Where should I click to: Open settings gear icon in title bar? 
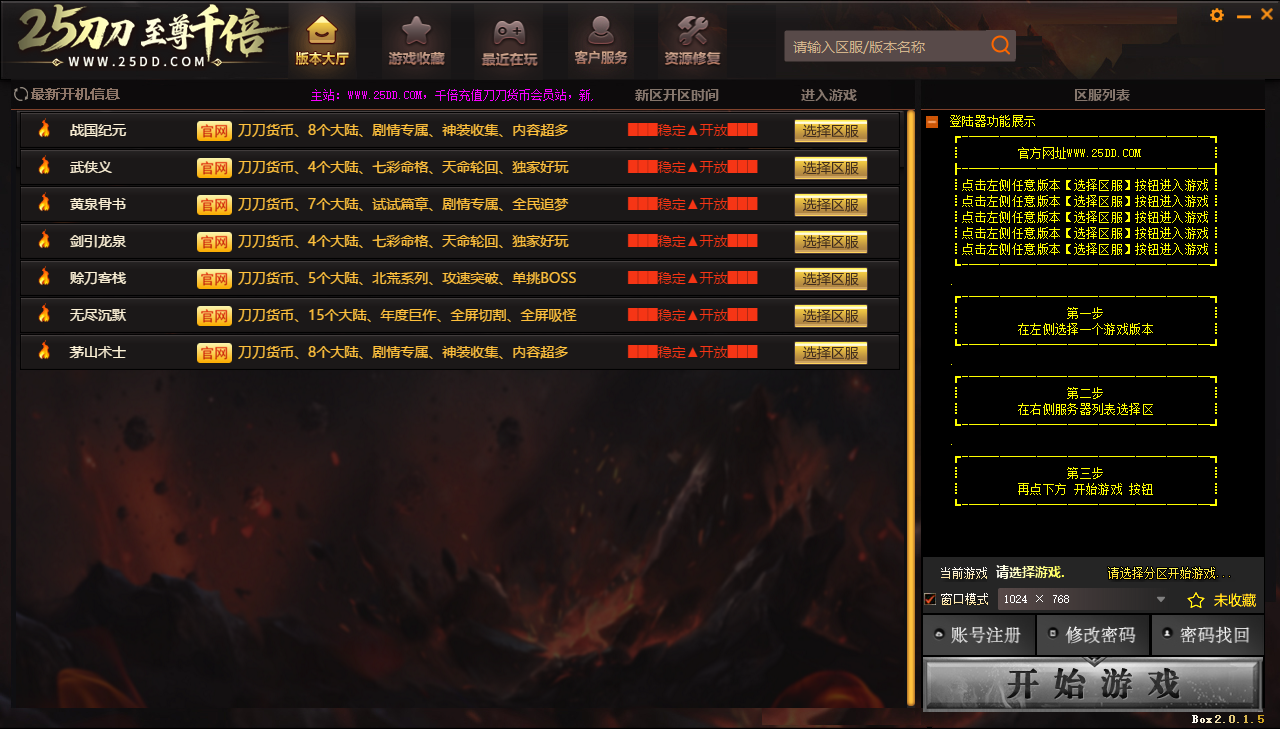[x=1217, y=15]
